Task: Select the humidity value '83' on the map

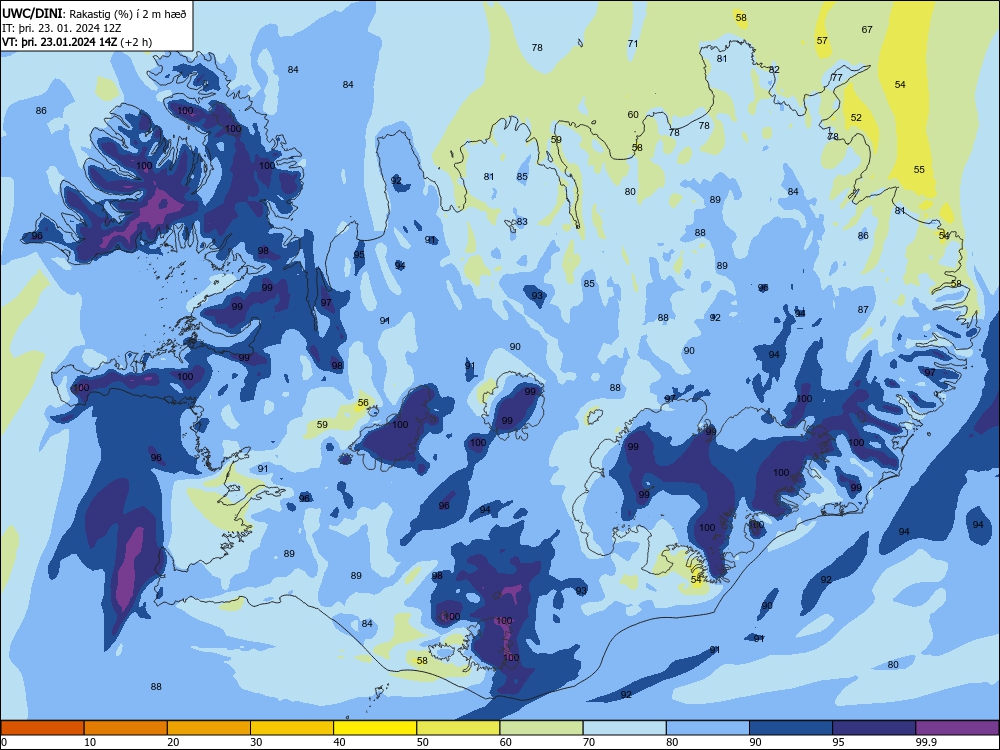Action: 522,221
